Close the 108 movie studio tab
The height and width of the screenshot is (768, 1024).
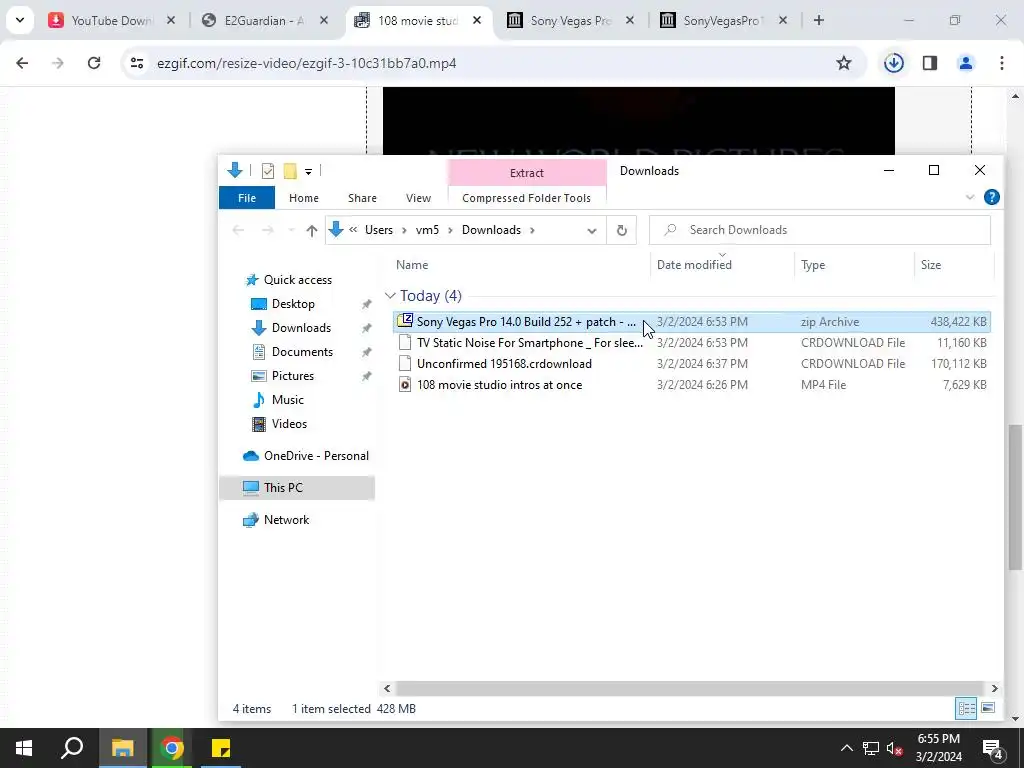click(477, 20)
